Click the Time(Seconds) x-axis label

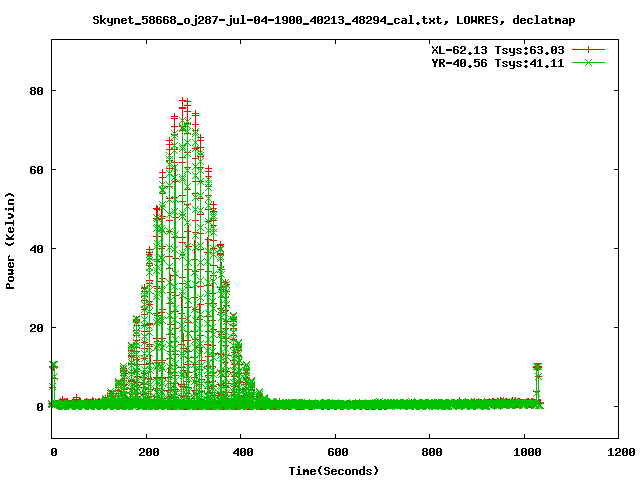(x=333, y=471)
